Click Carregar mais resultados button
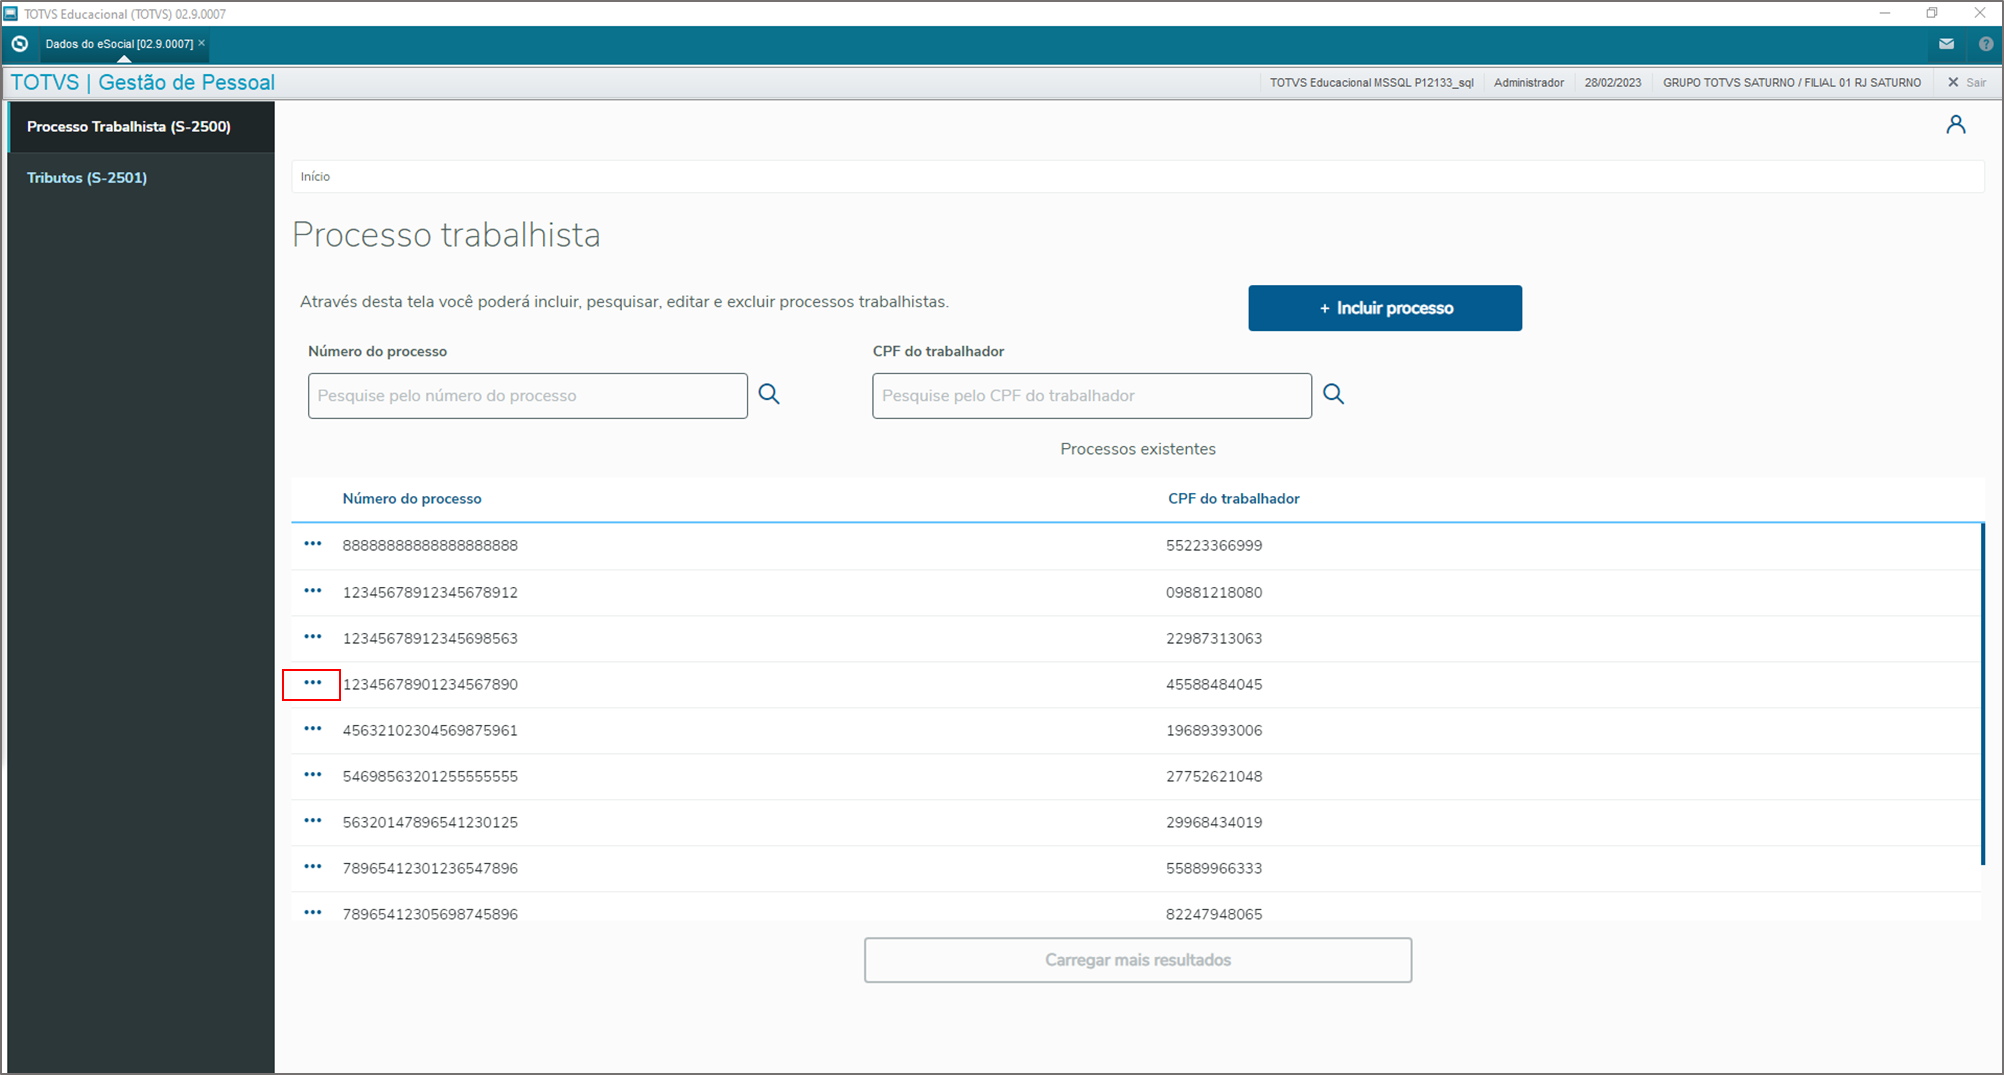Screen dimensions: 2004x1075 [x=1138, y=960]
